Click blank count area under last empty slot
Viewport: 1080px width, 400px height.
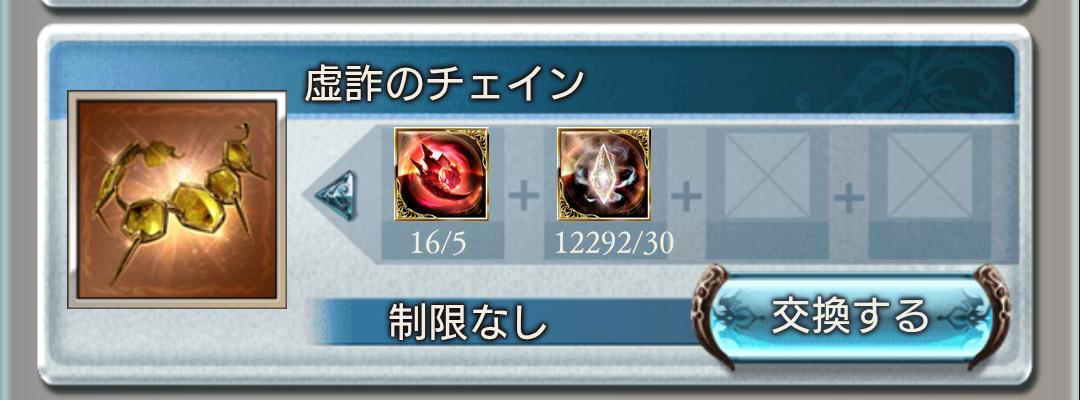[x=930, y=242]
